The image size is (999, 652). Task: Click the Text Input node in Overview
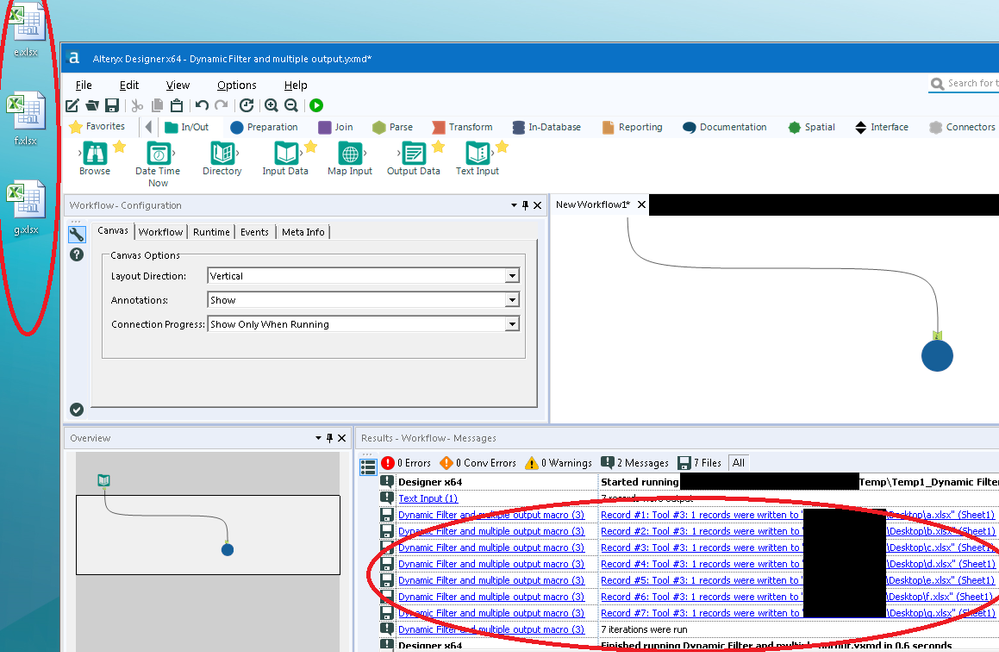tap(104, 480)
